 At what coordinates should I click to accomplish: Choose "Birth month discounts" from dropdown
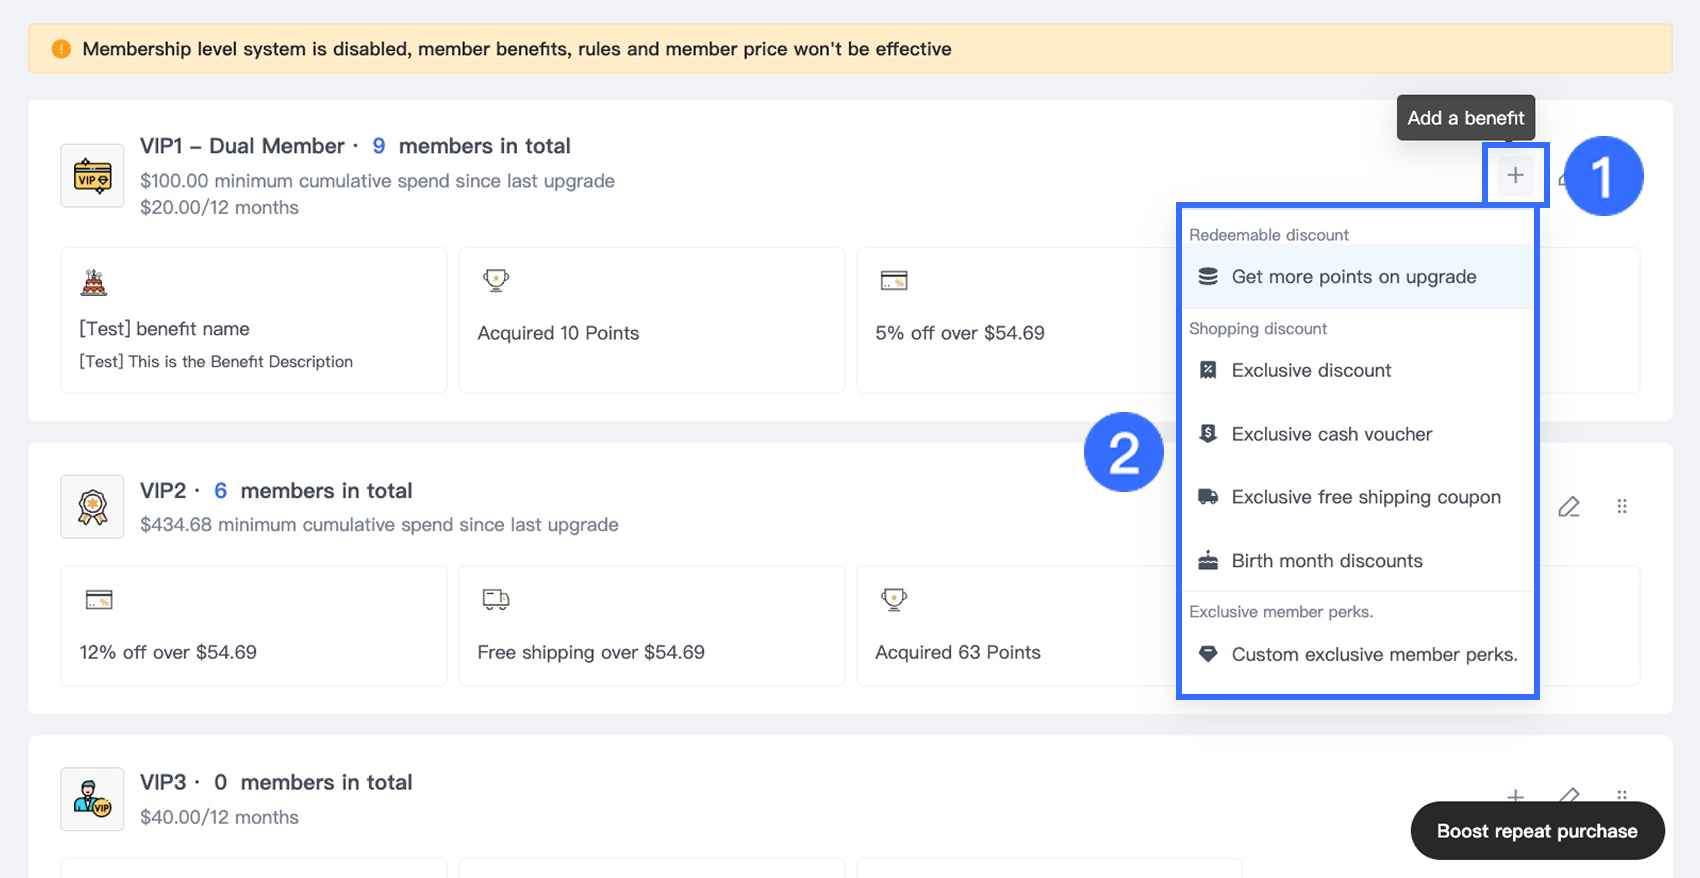(x=1326, y=561)
